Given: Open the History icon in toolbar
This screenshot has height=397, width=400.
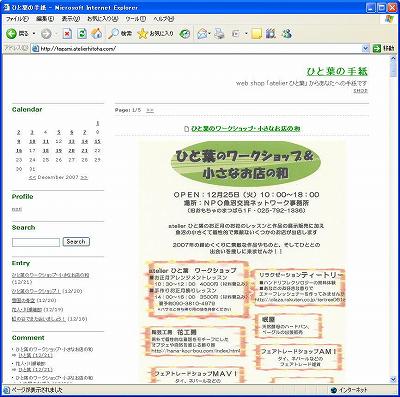Looking at the screenshot, I should pyautogui.click(x=185, y=33).
